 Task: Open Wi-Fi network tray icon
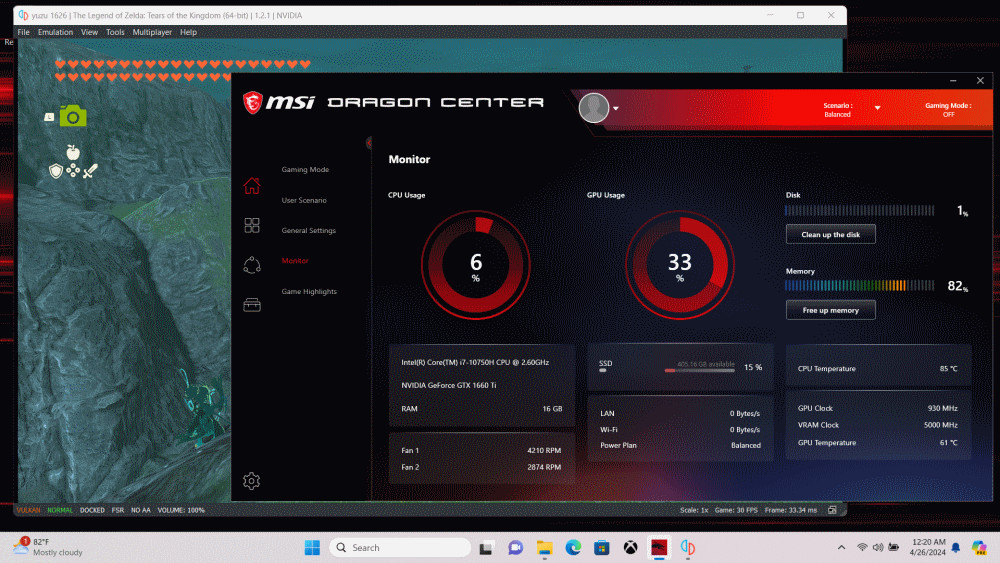pos(862,547)
